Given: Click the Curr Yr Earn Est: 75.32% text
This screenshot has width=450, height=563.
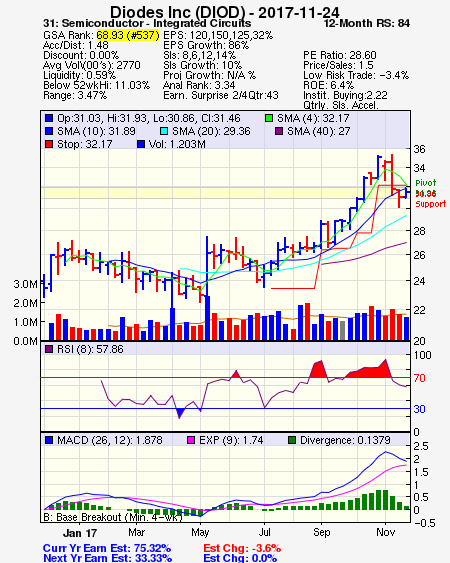Looking at the screenshot, I should [x=107, y=549].
